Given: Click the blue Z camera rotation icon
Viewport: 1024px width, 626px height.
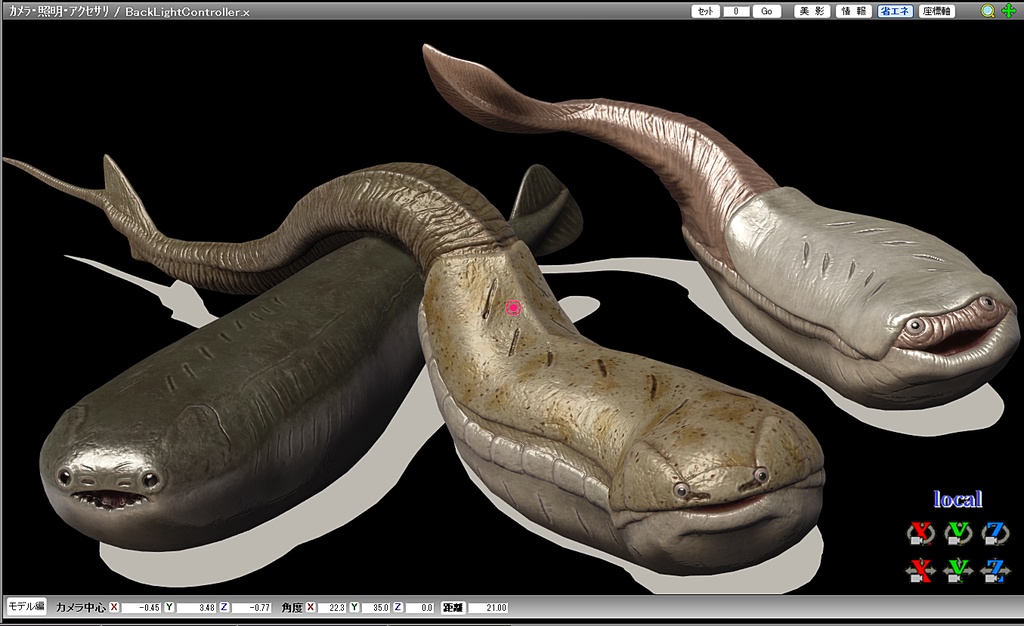Looking at the screenshot, I should pos(995,532).
